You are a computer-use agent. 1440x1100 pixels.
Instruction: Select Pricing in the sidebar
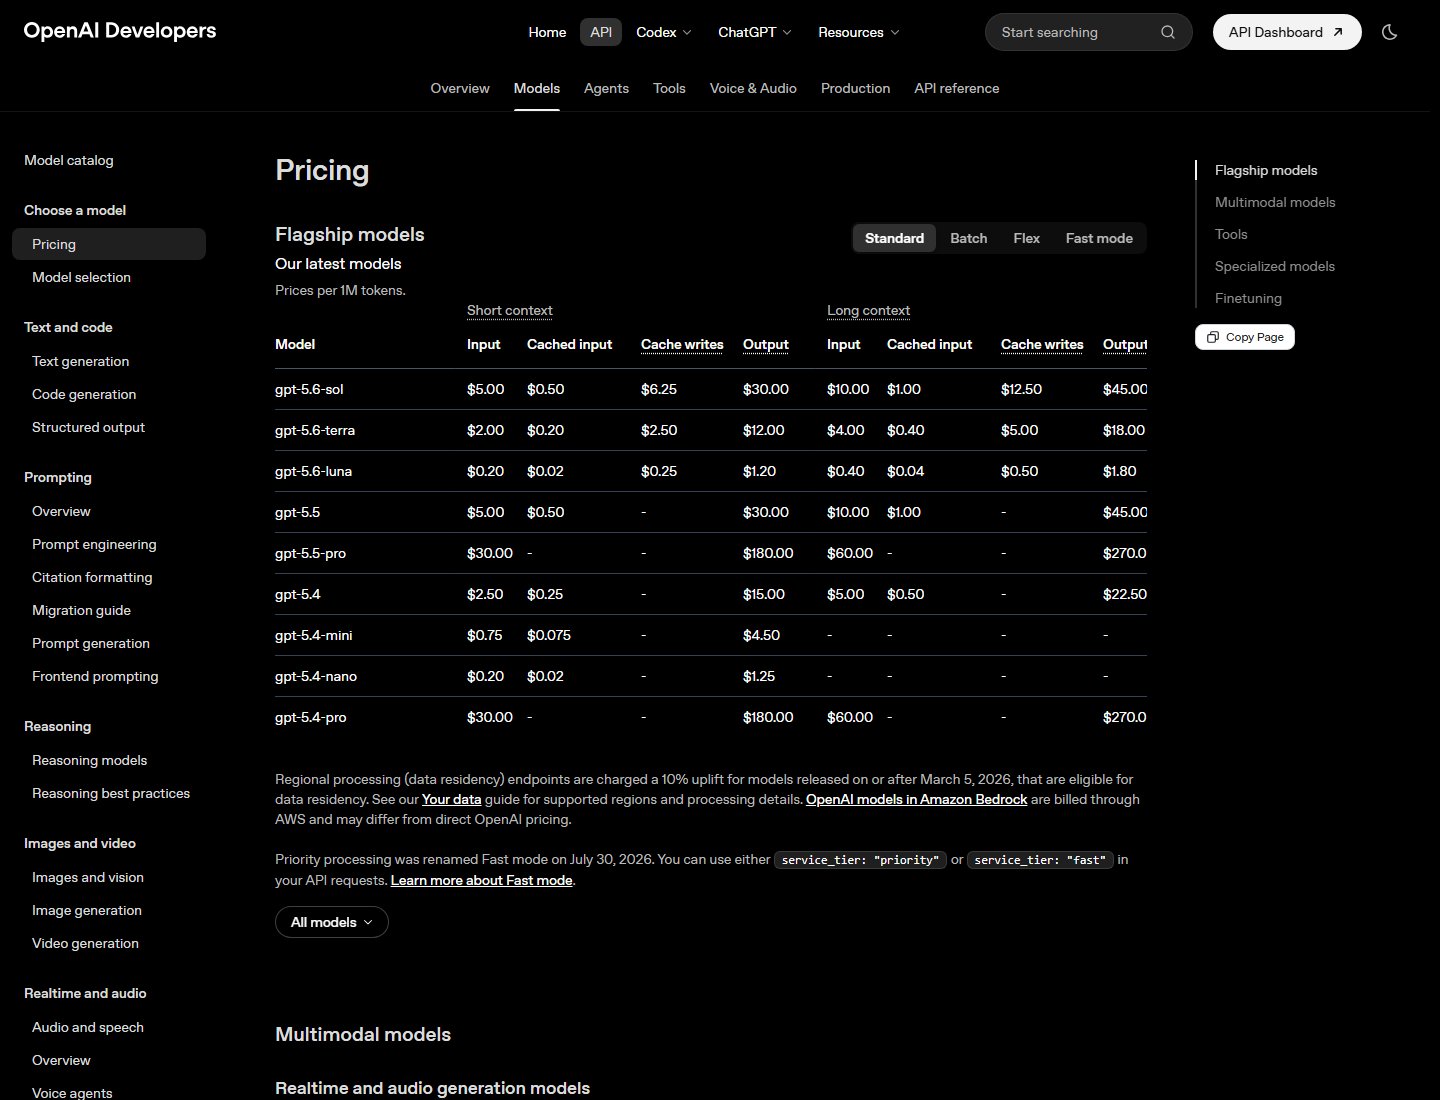click(x=109, y=244)
